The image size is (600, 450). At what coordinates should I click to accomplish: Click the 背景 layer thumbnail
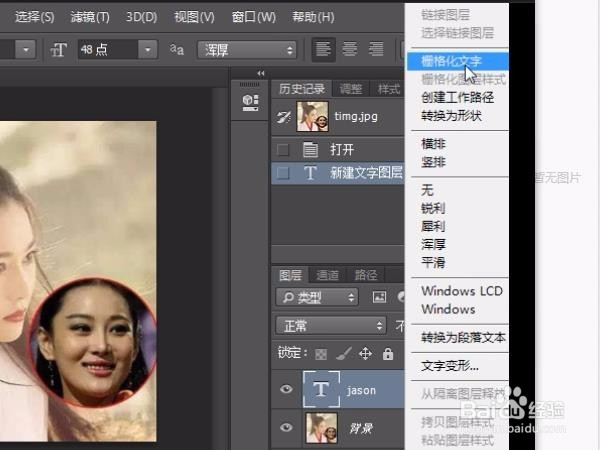coord(321,428)
